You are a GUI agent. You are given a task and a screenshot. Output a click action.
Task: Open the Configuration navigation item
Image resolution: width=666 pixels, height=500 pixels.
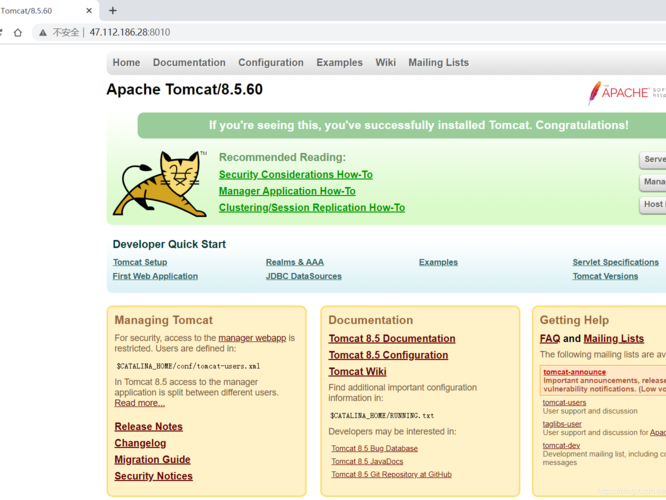(271, 62)
